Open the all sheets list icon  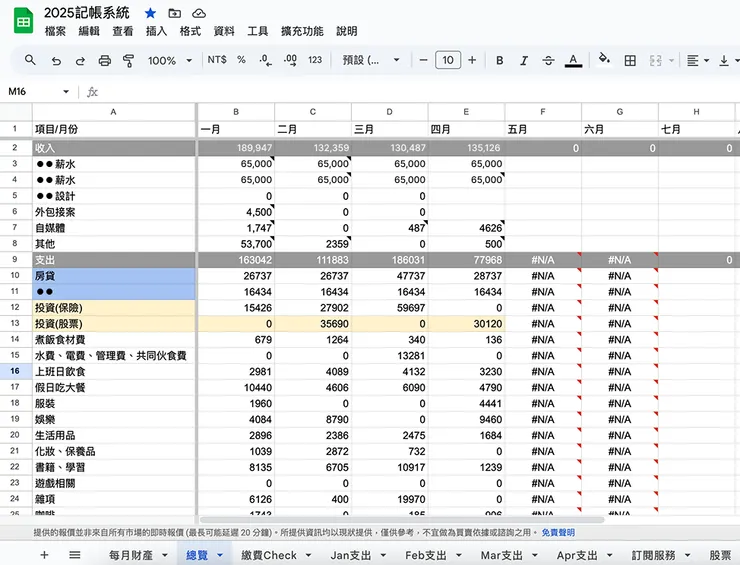click(75, 555)
